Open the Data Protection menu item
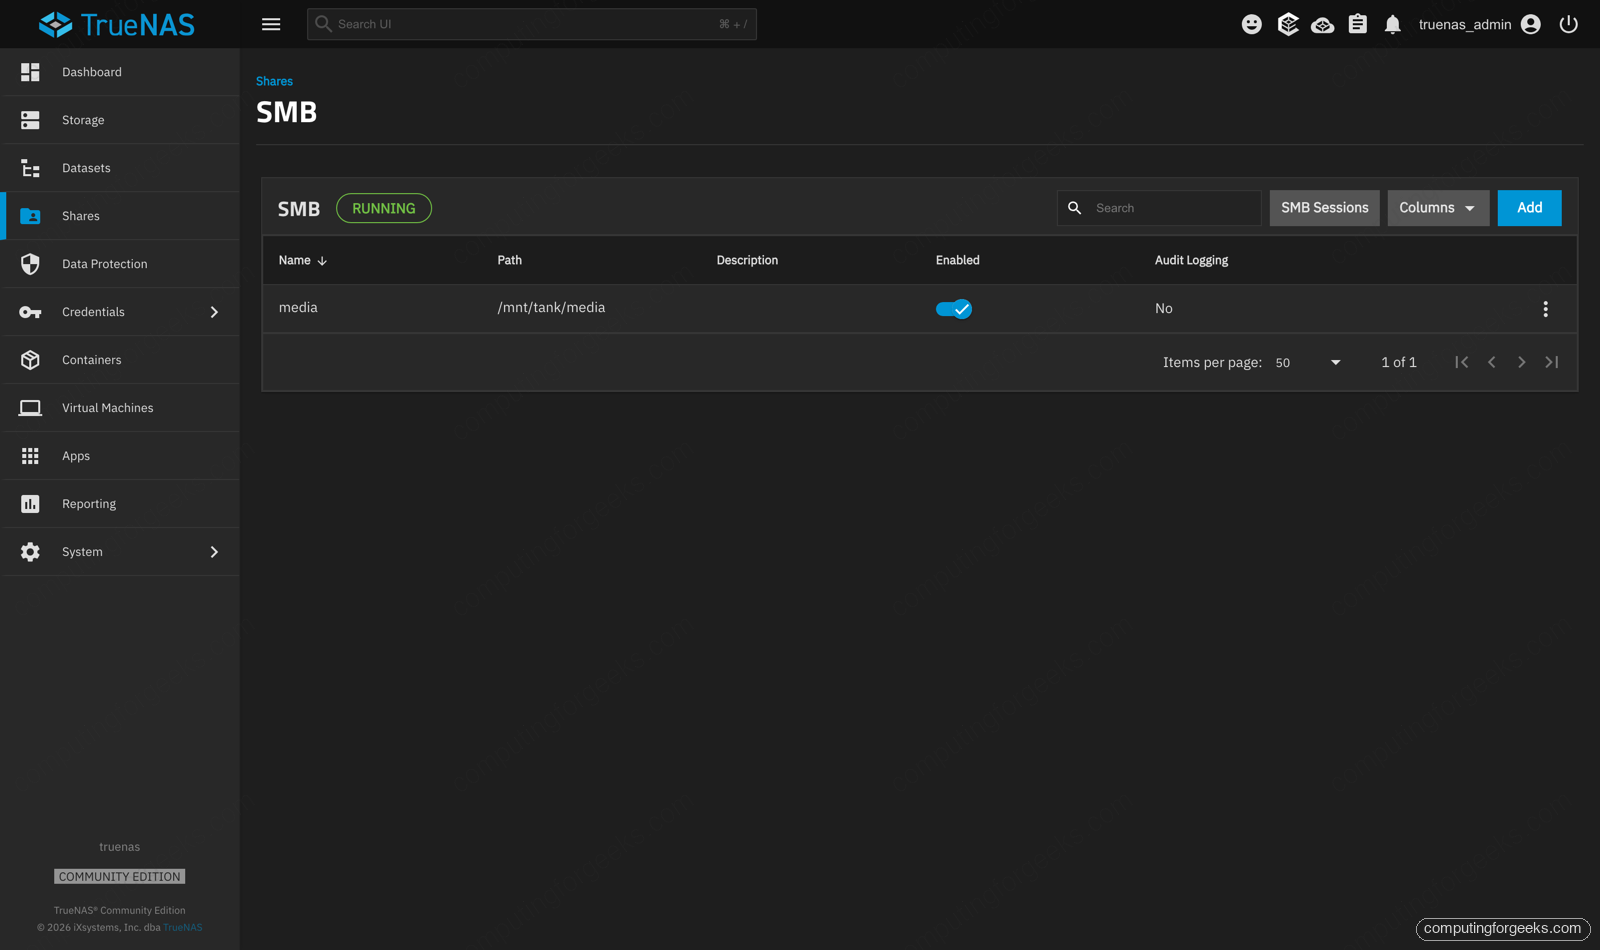The height and width of the screenshot is (950, 1600). pos(120,264)
